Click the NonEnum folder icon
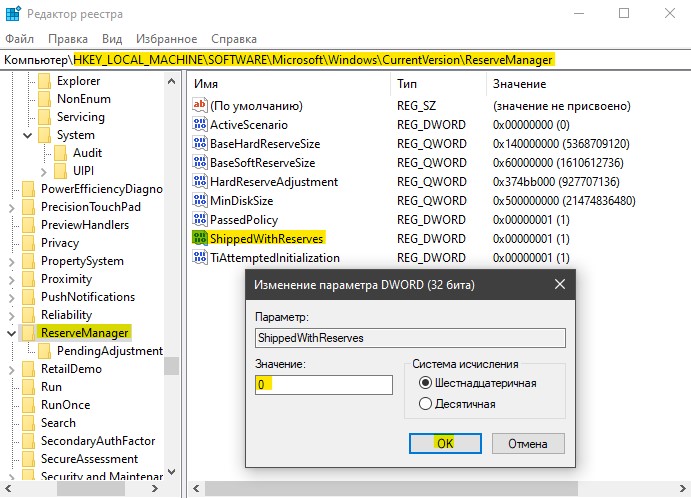 tap(45, 99)
